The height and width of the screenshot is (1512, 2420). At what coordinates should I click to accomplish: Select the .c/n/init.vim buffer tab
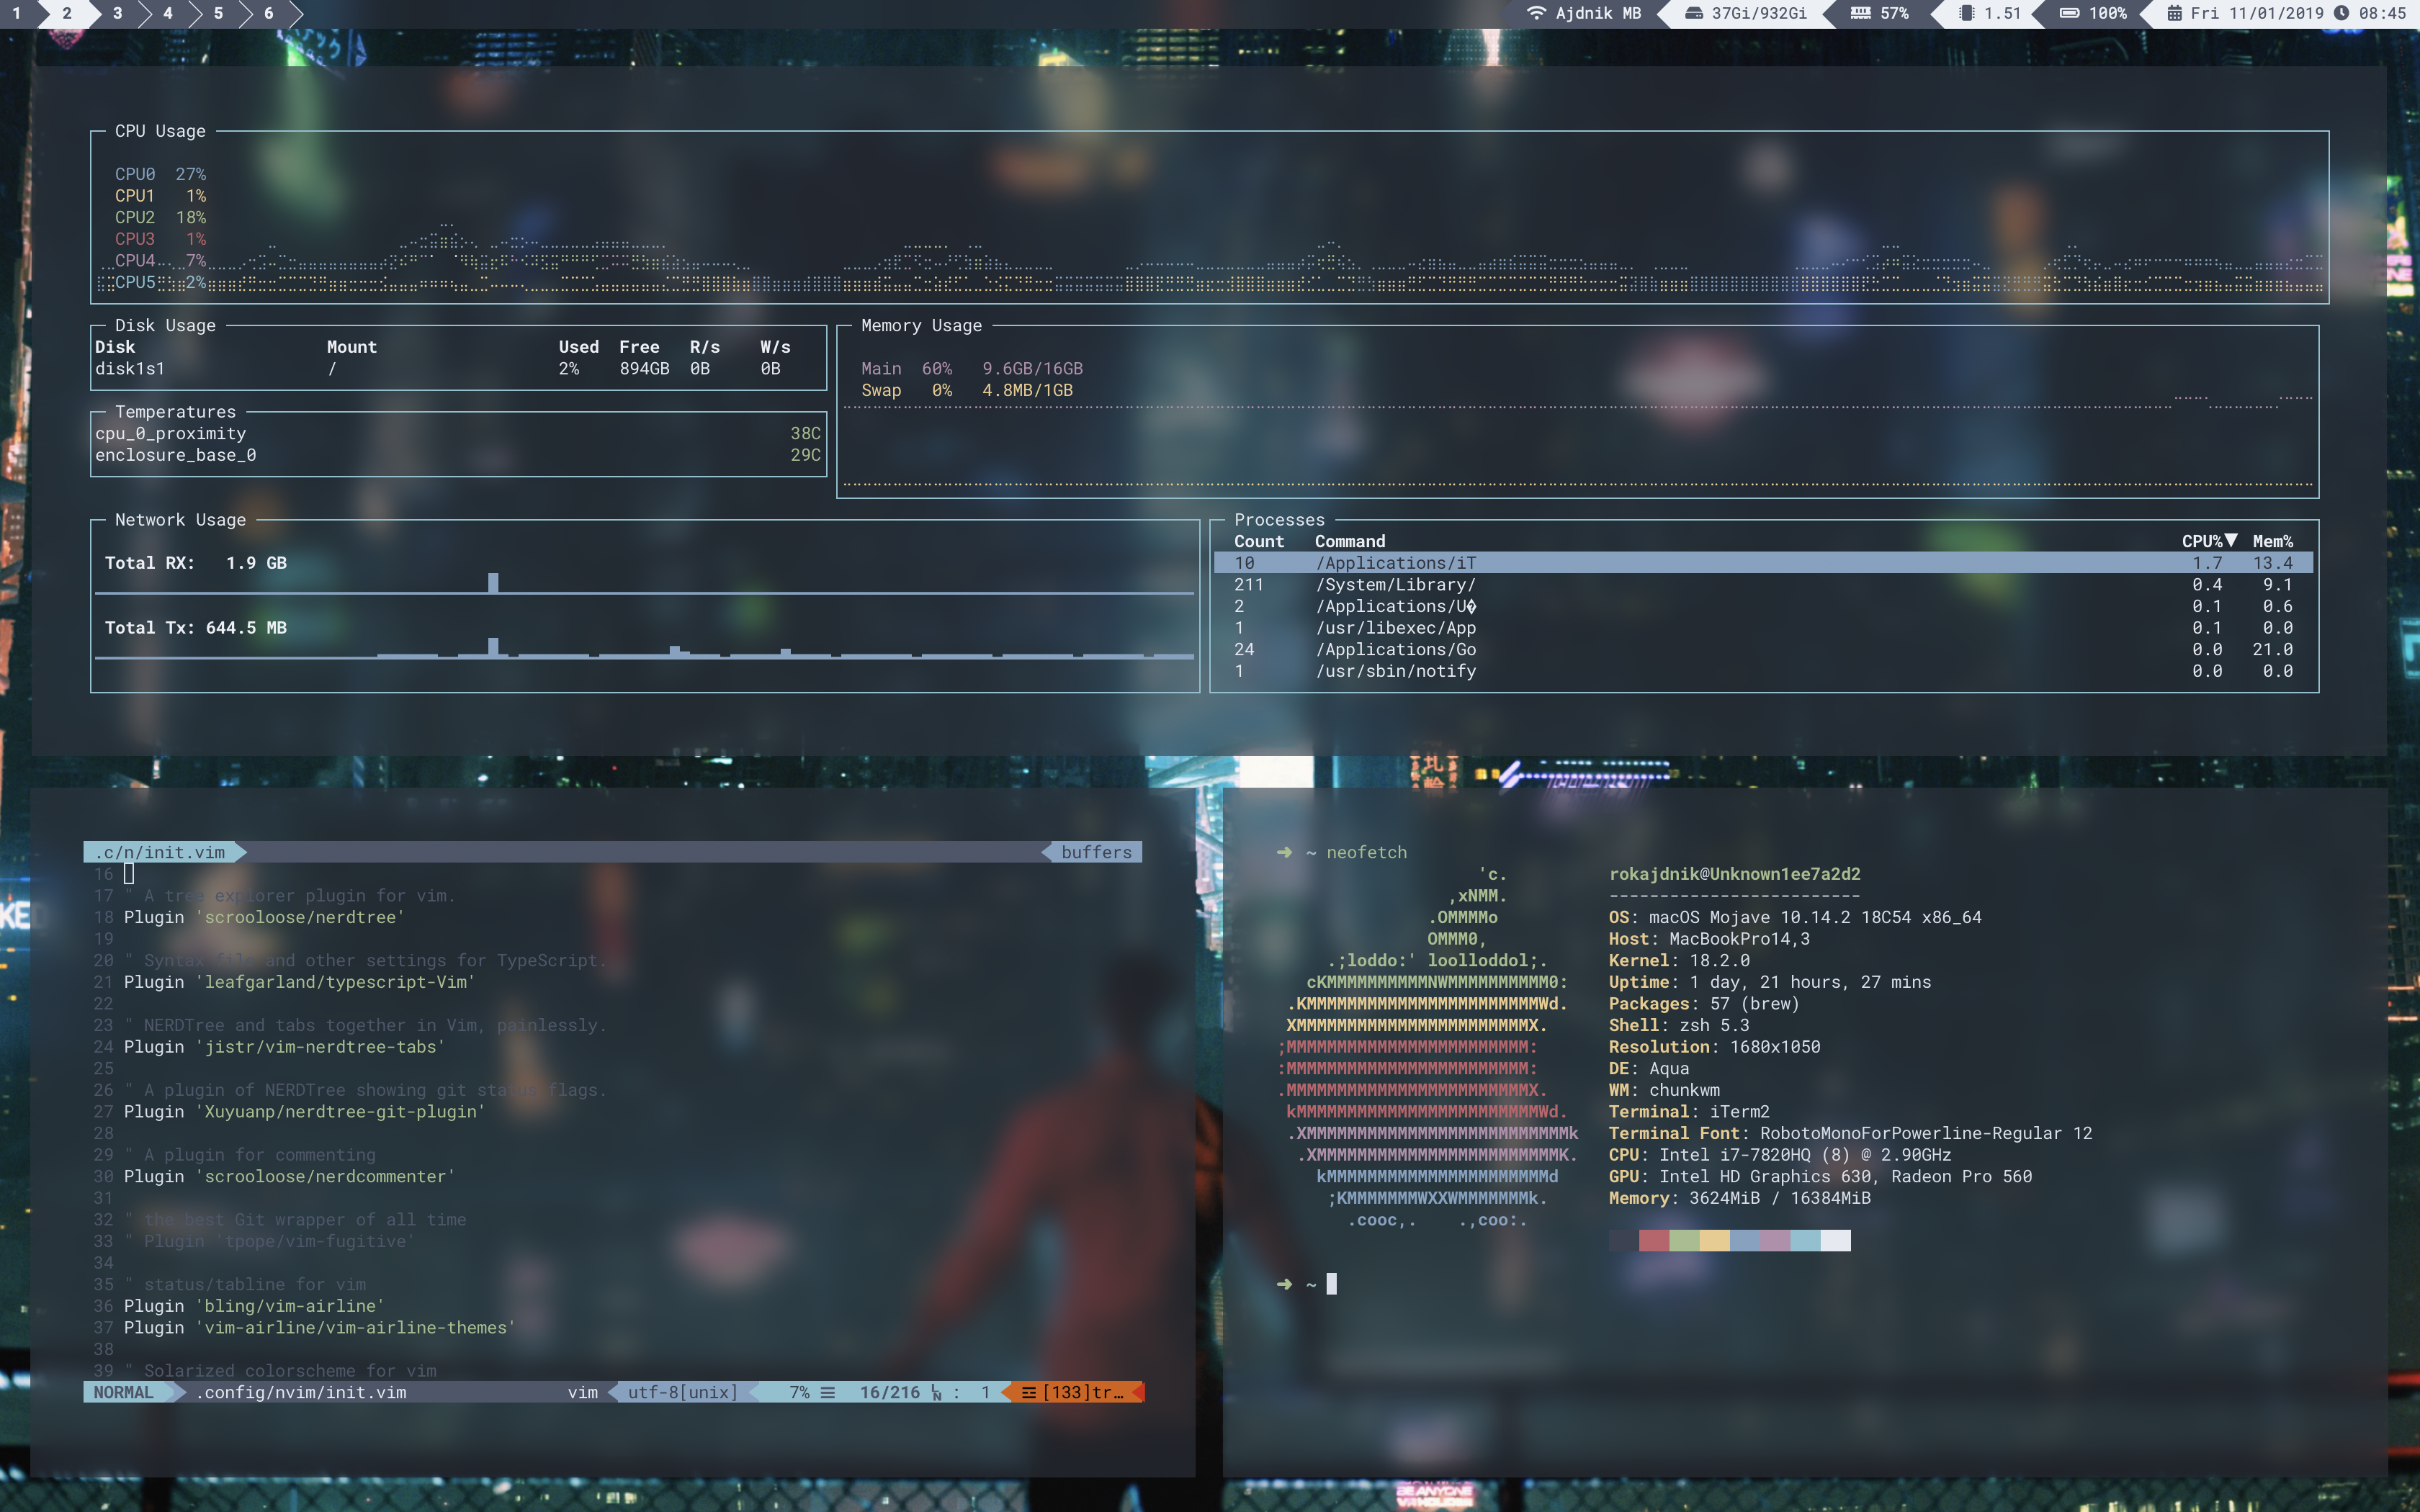point(160,852)
